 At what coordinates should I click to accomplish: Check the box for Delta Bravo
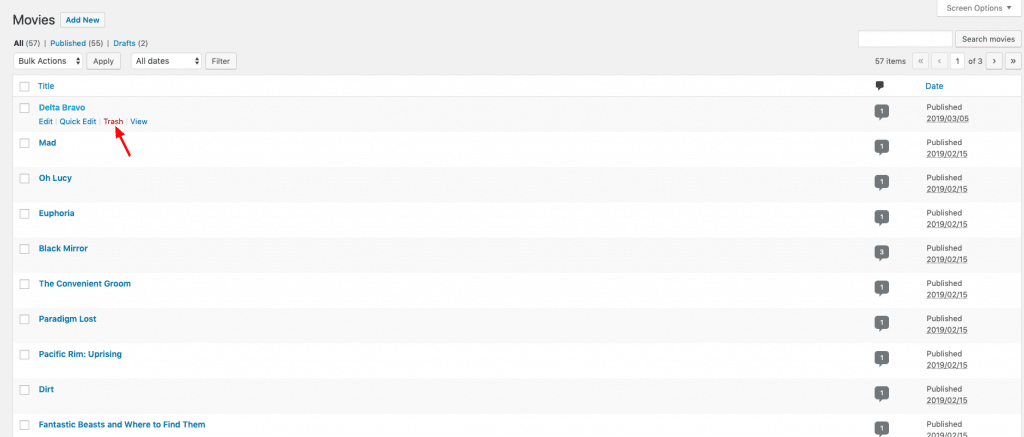coord(25,108)
